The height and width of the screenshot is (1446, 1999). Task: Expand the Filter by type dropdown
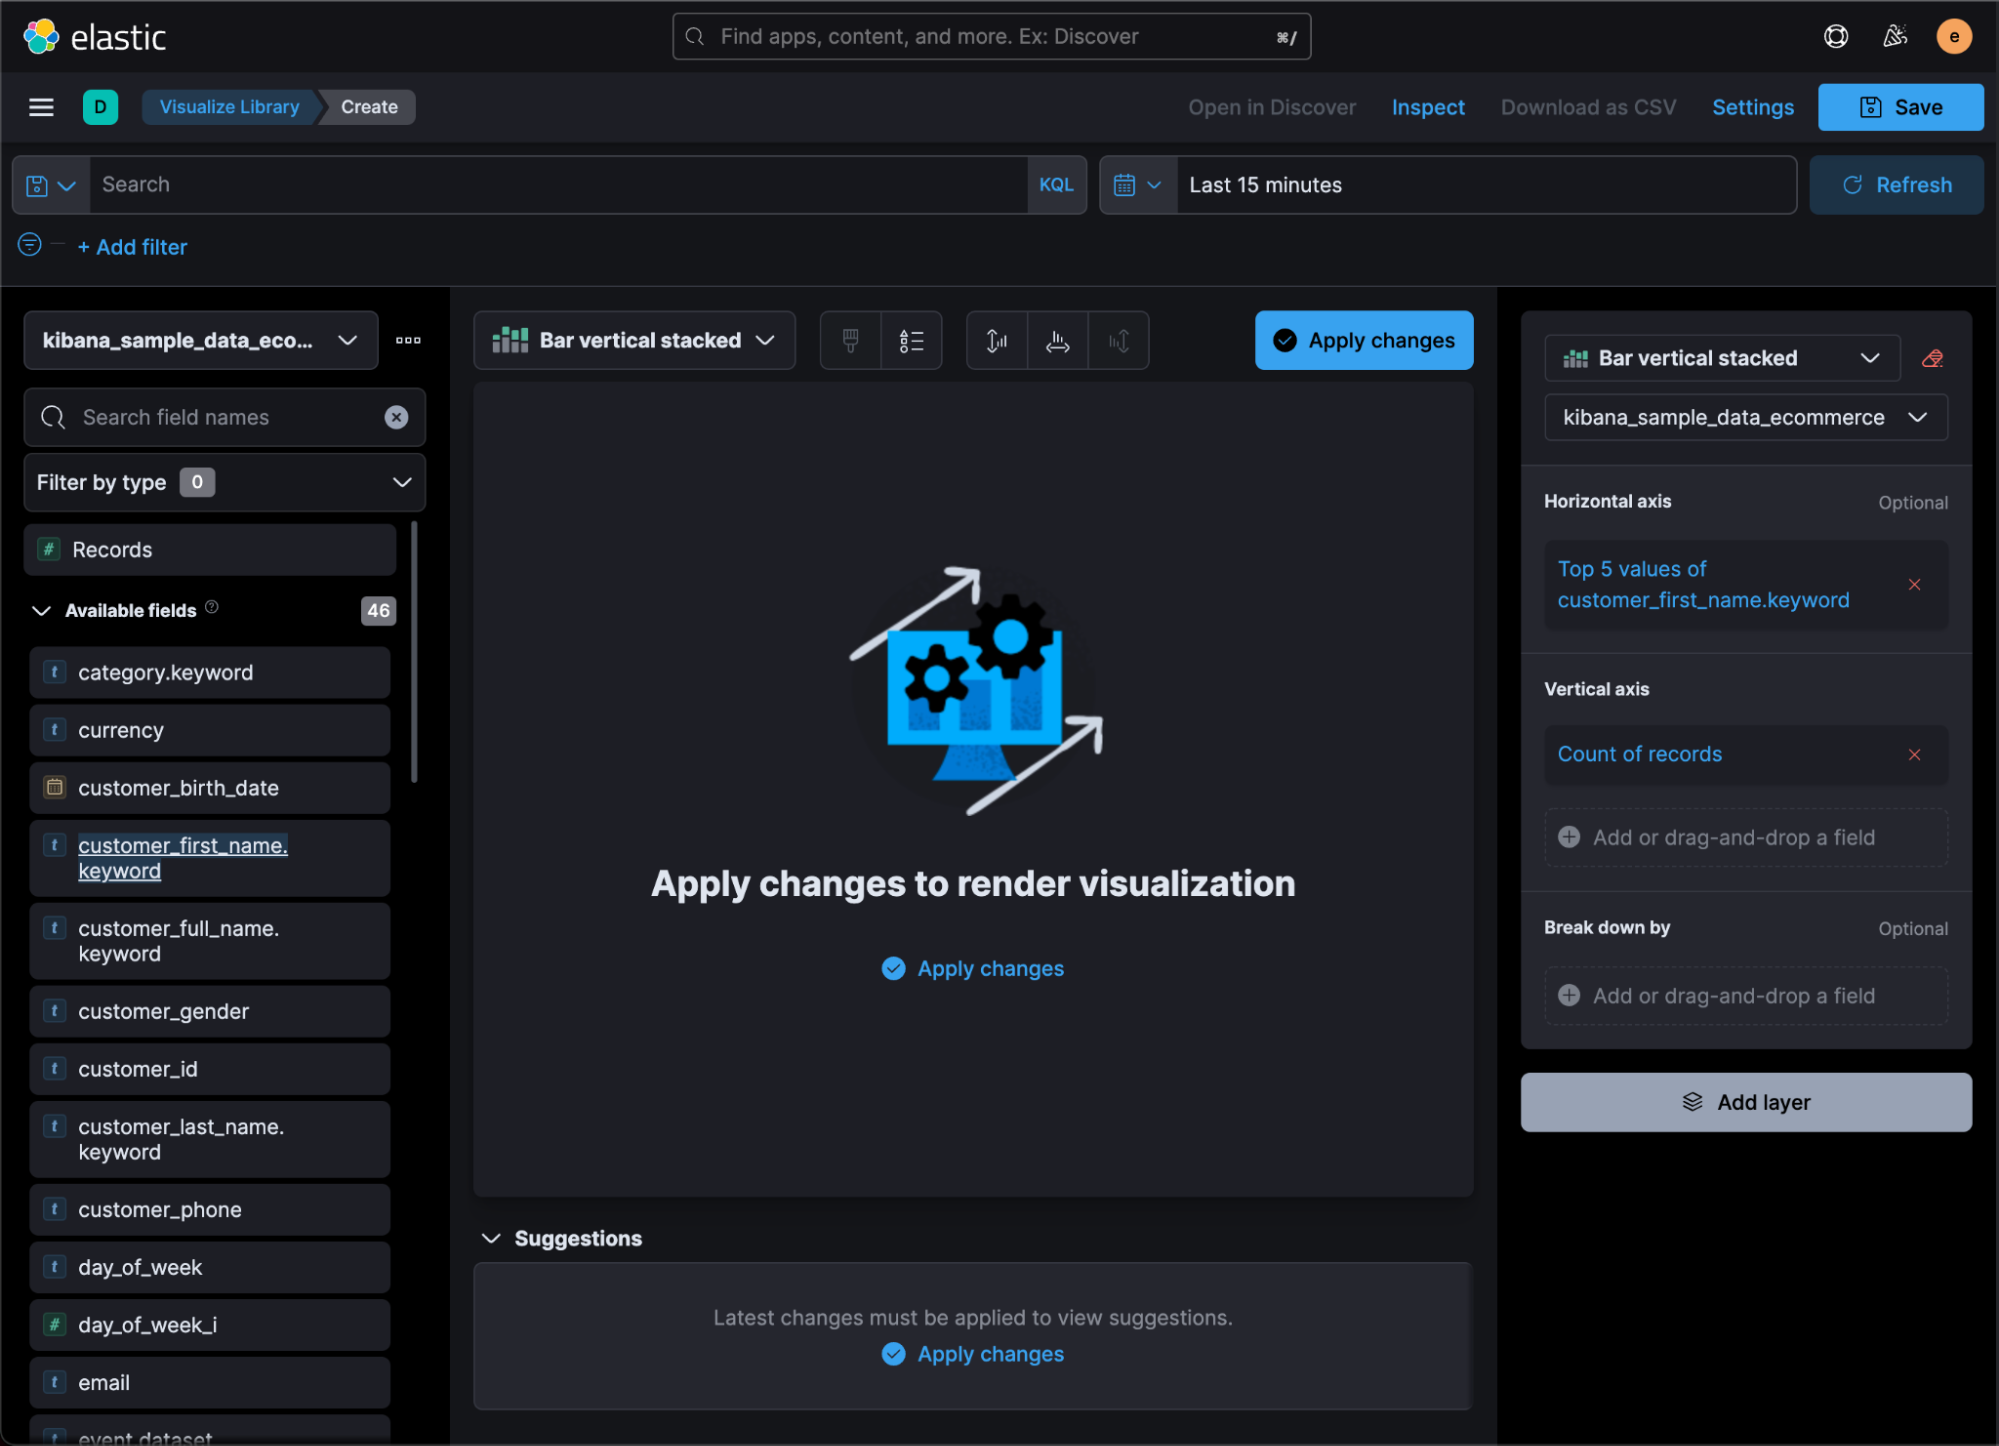pos(224,482)
